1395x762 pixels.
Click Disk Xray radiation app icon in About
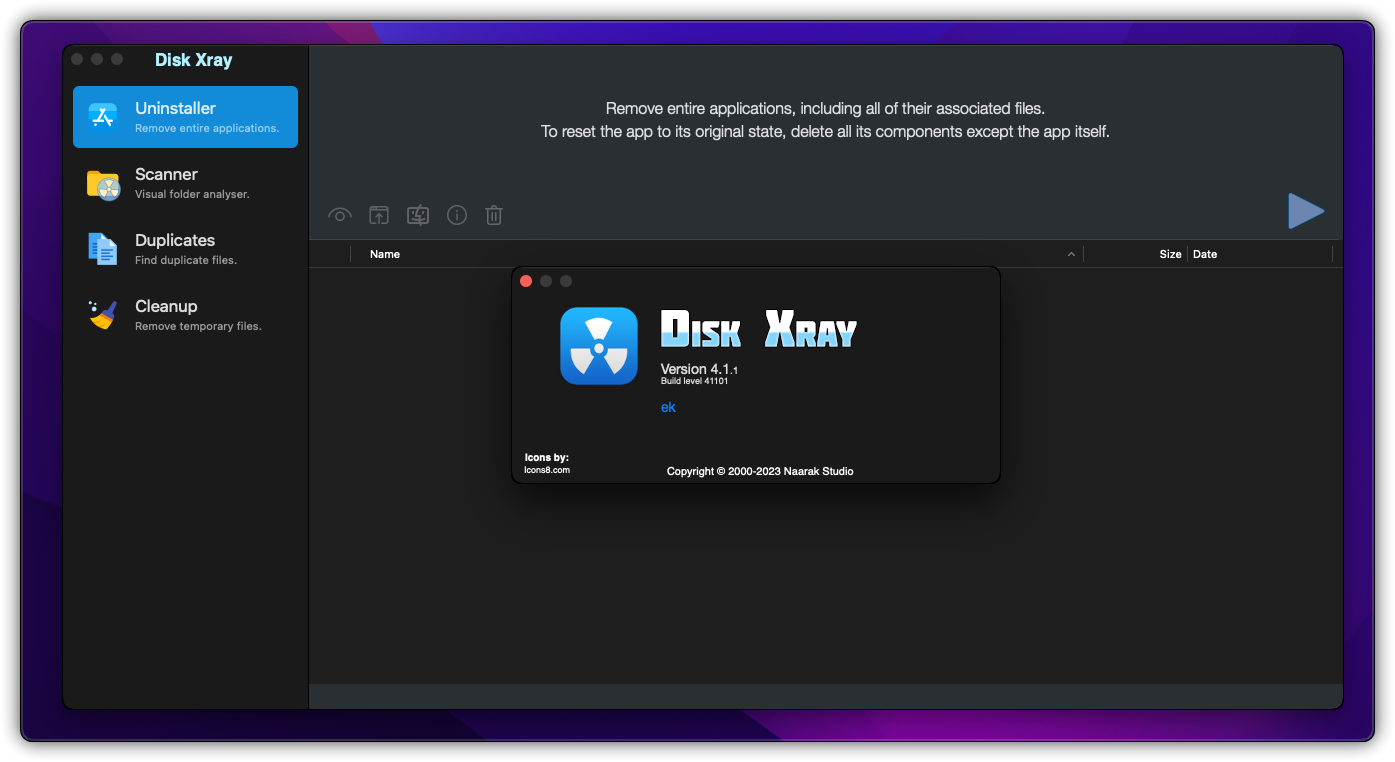click(x=599, y=346)
